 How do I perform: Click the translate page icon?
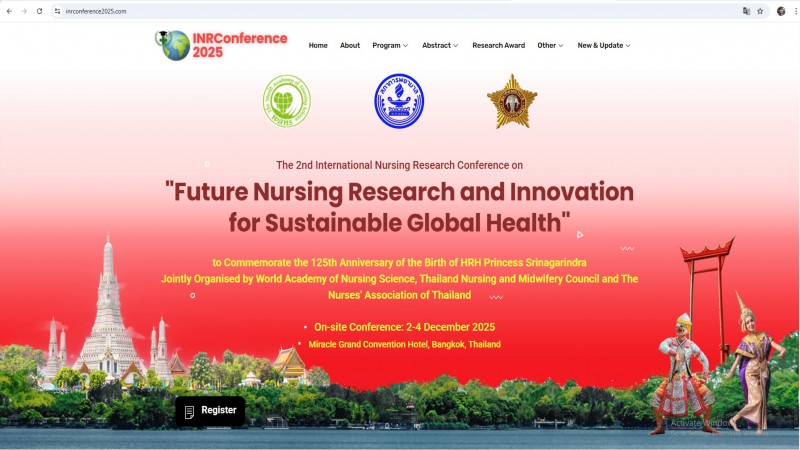coord(746,11)
